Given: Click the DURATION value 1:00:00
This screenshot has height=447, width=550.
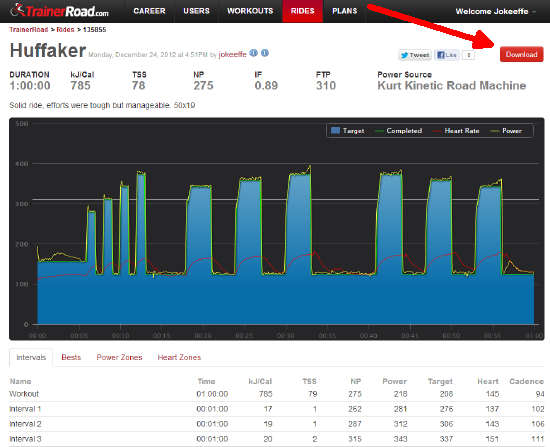Looking at the screenshot, I should pyautogui.click(x=30, y=86).
